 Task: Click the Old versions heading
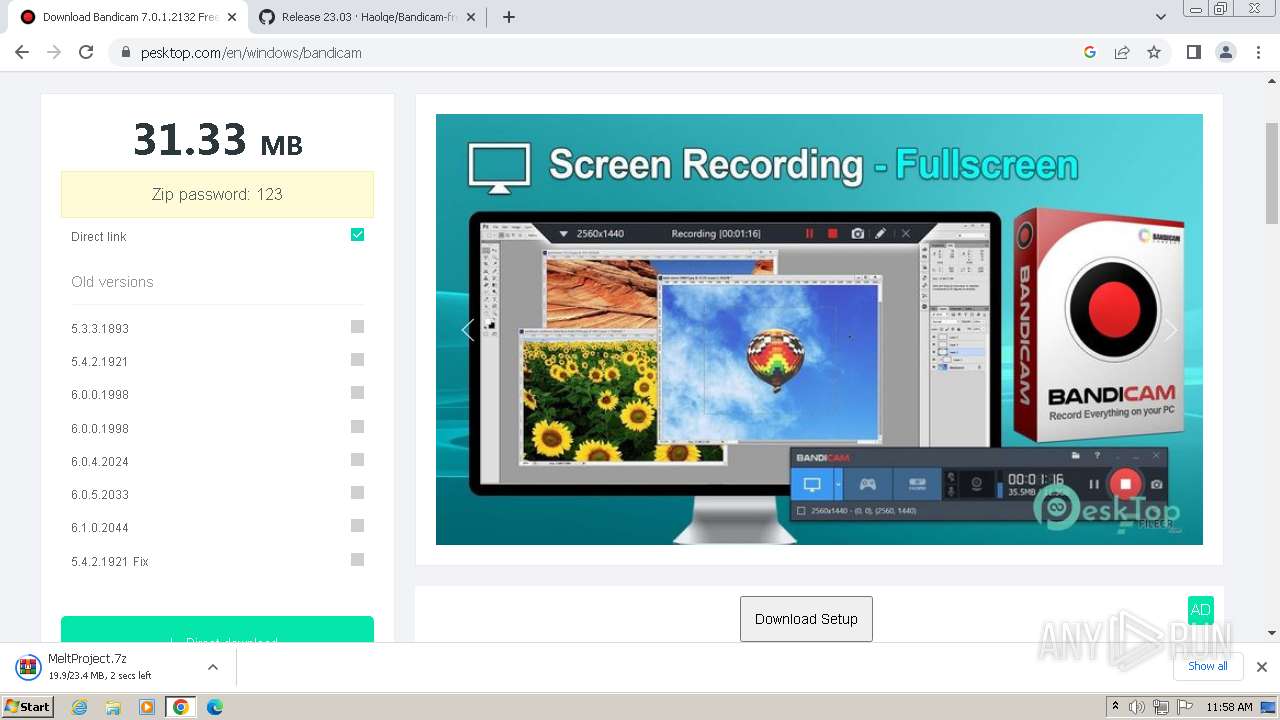(112, 282)
